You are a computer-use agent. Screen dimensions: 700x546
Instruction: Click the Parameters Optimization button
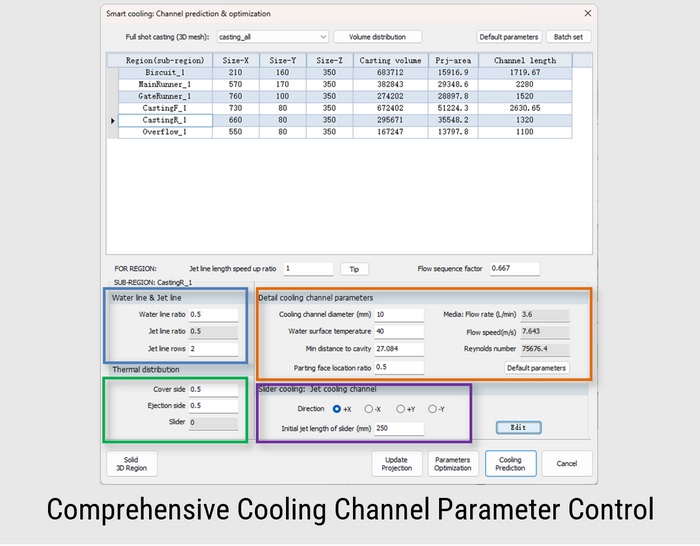tap(453, 464)
